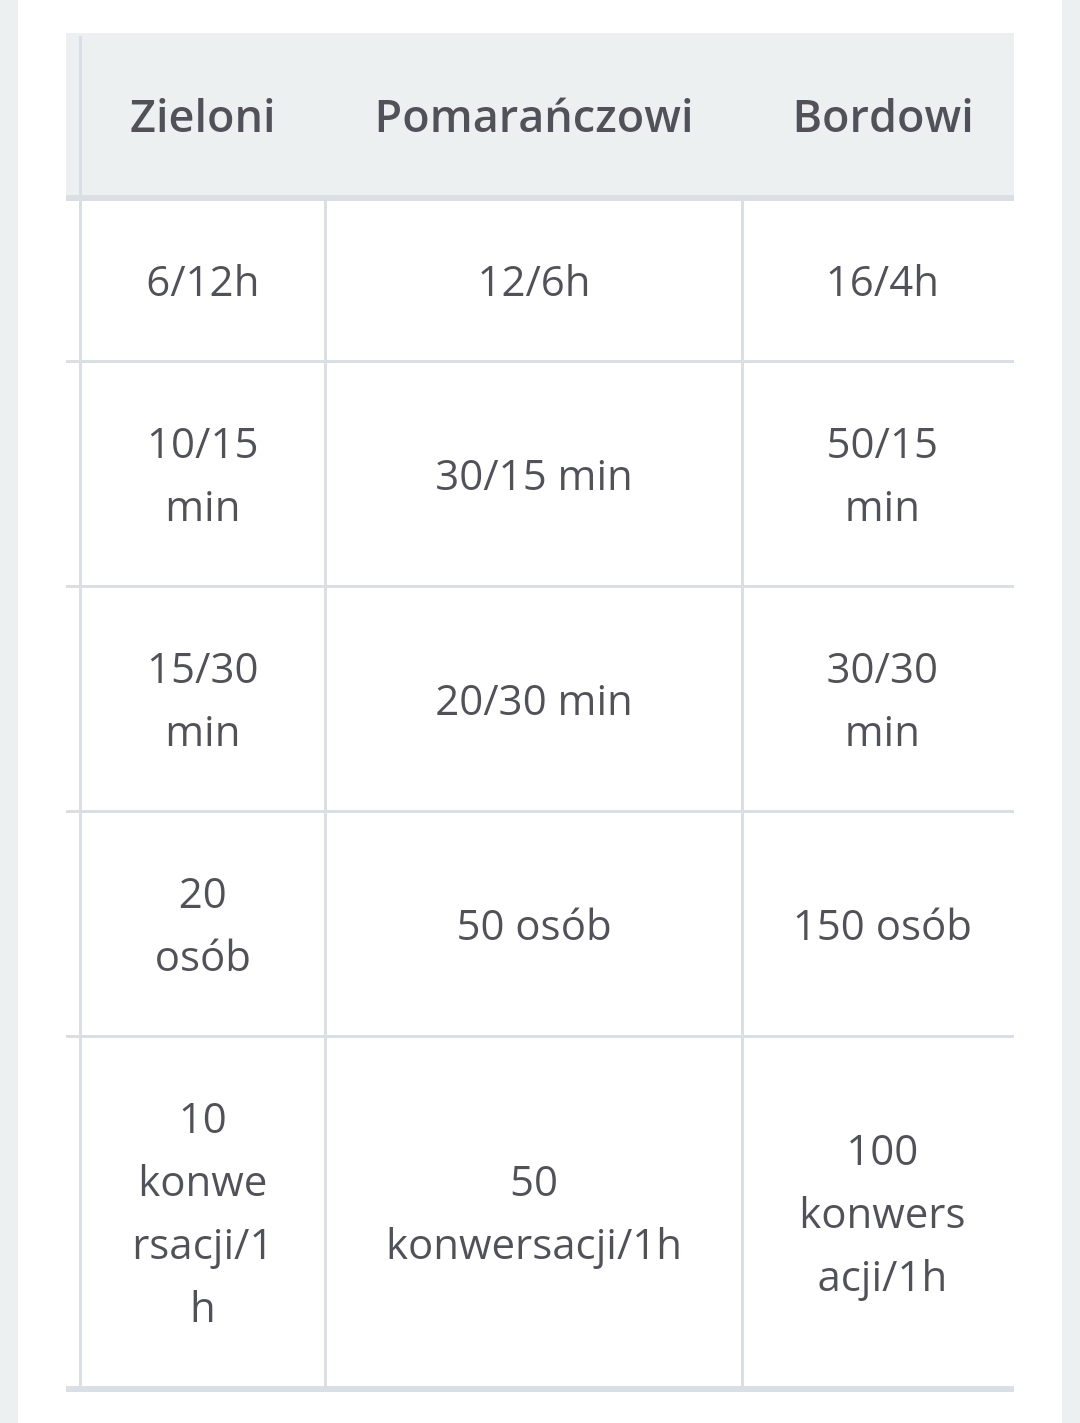The width and height of the screenshot is (1080, 1423).
Task: Click the Zieloni column header
Action: (x=202, y=116)
